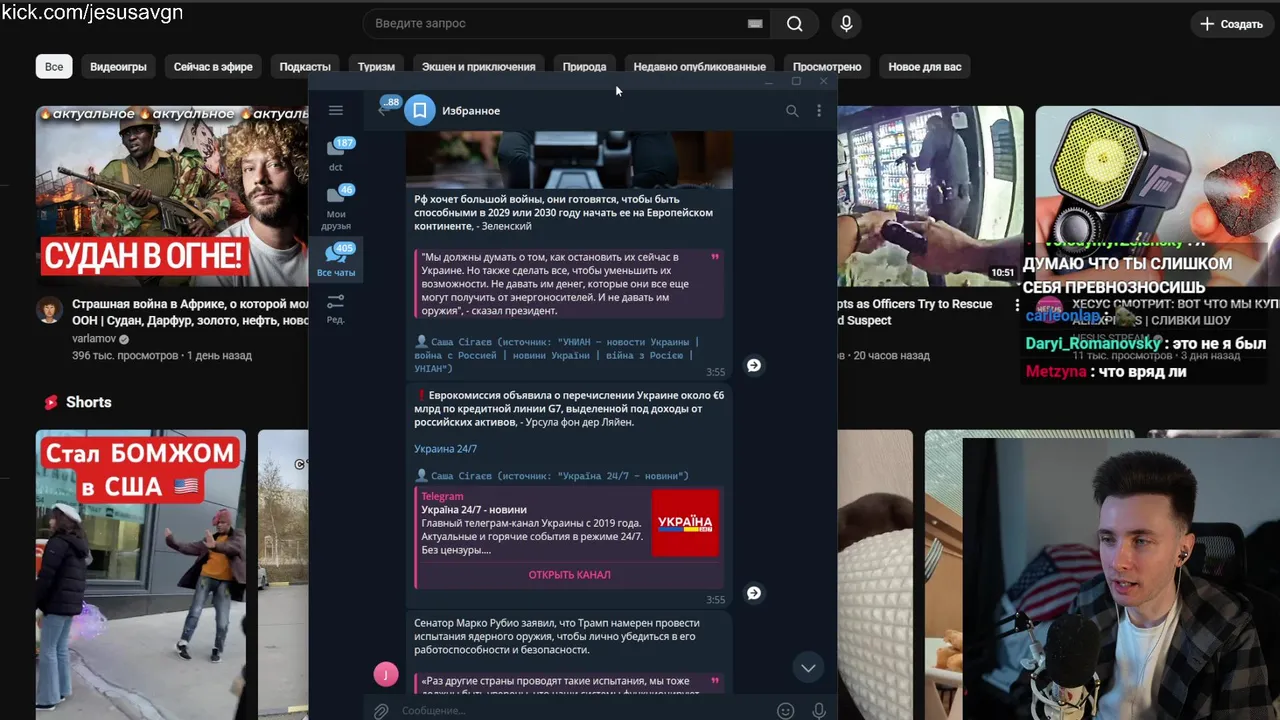Image resolution: width=1280 pixels, height=720 pixels.
Task: Open the gadget video thumbnail on right
Action: (x=1157, y=196)
